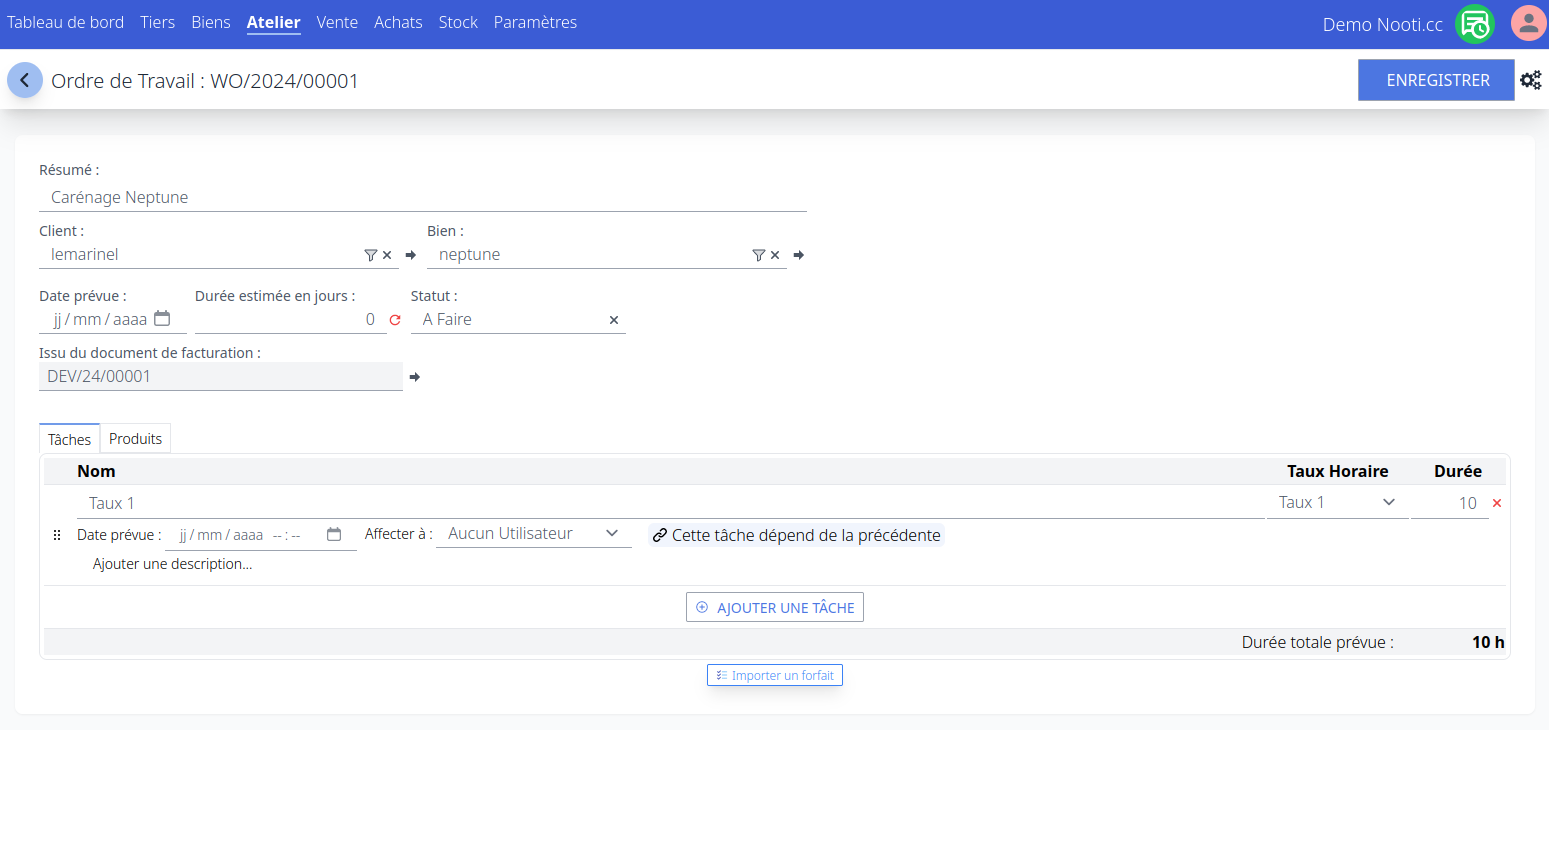Open the calendar picker for Date prévue
This screenshot has width=1549, height=866.
[162, 319]
